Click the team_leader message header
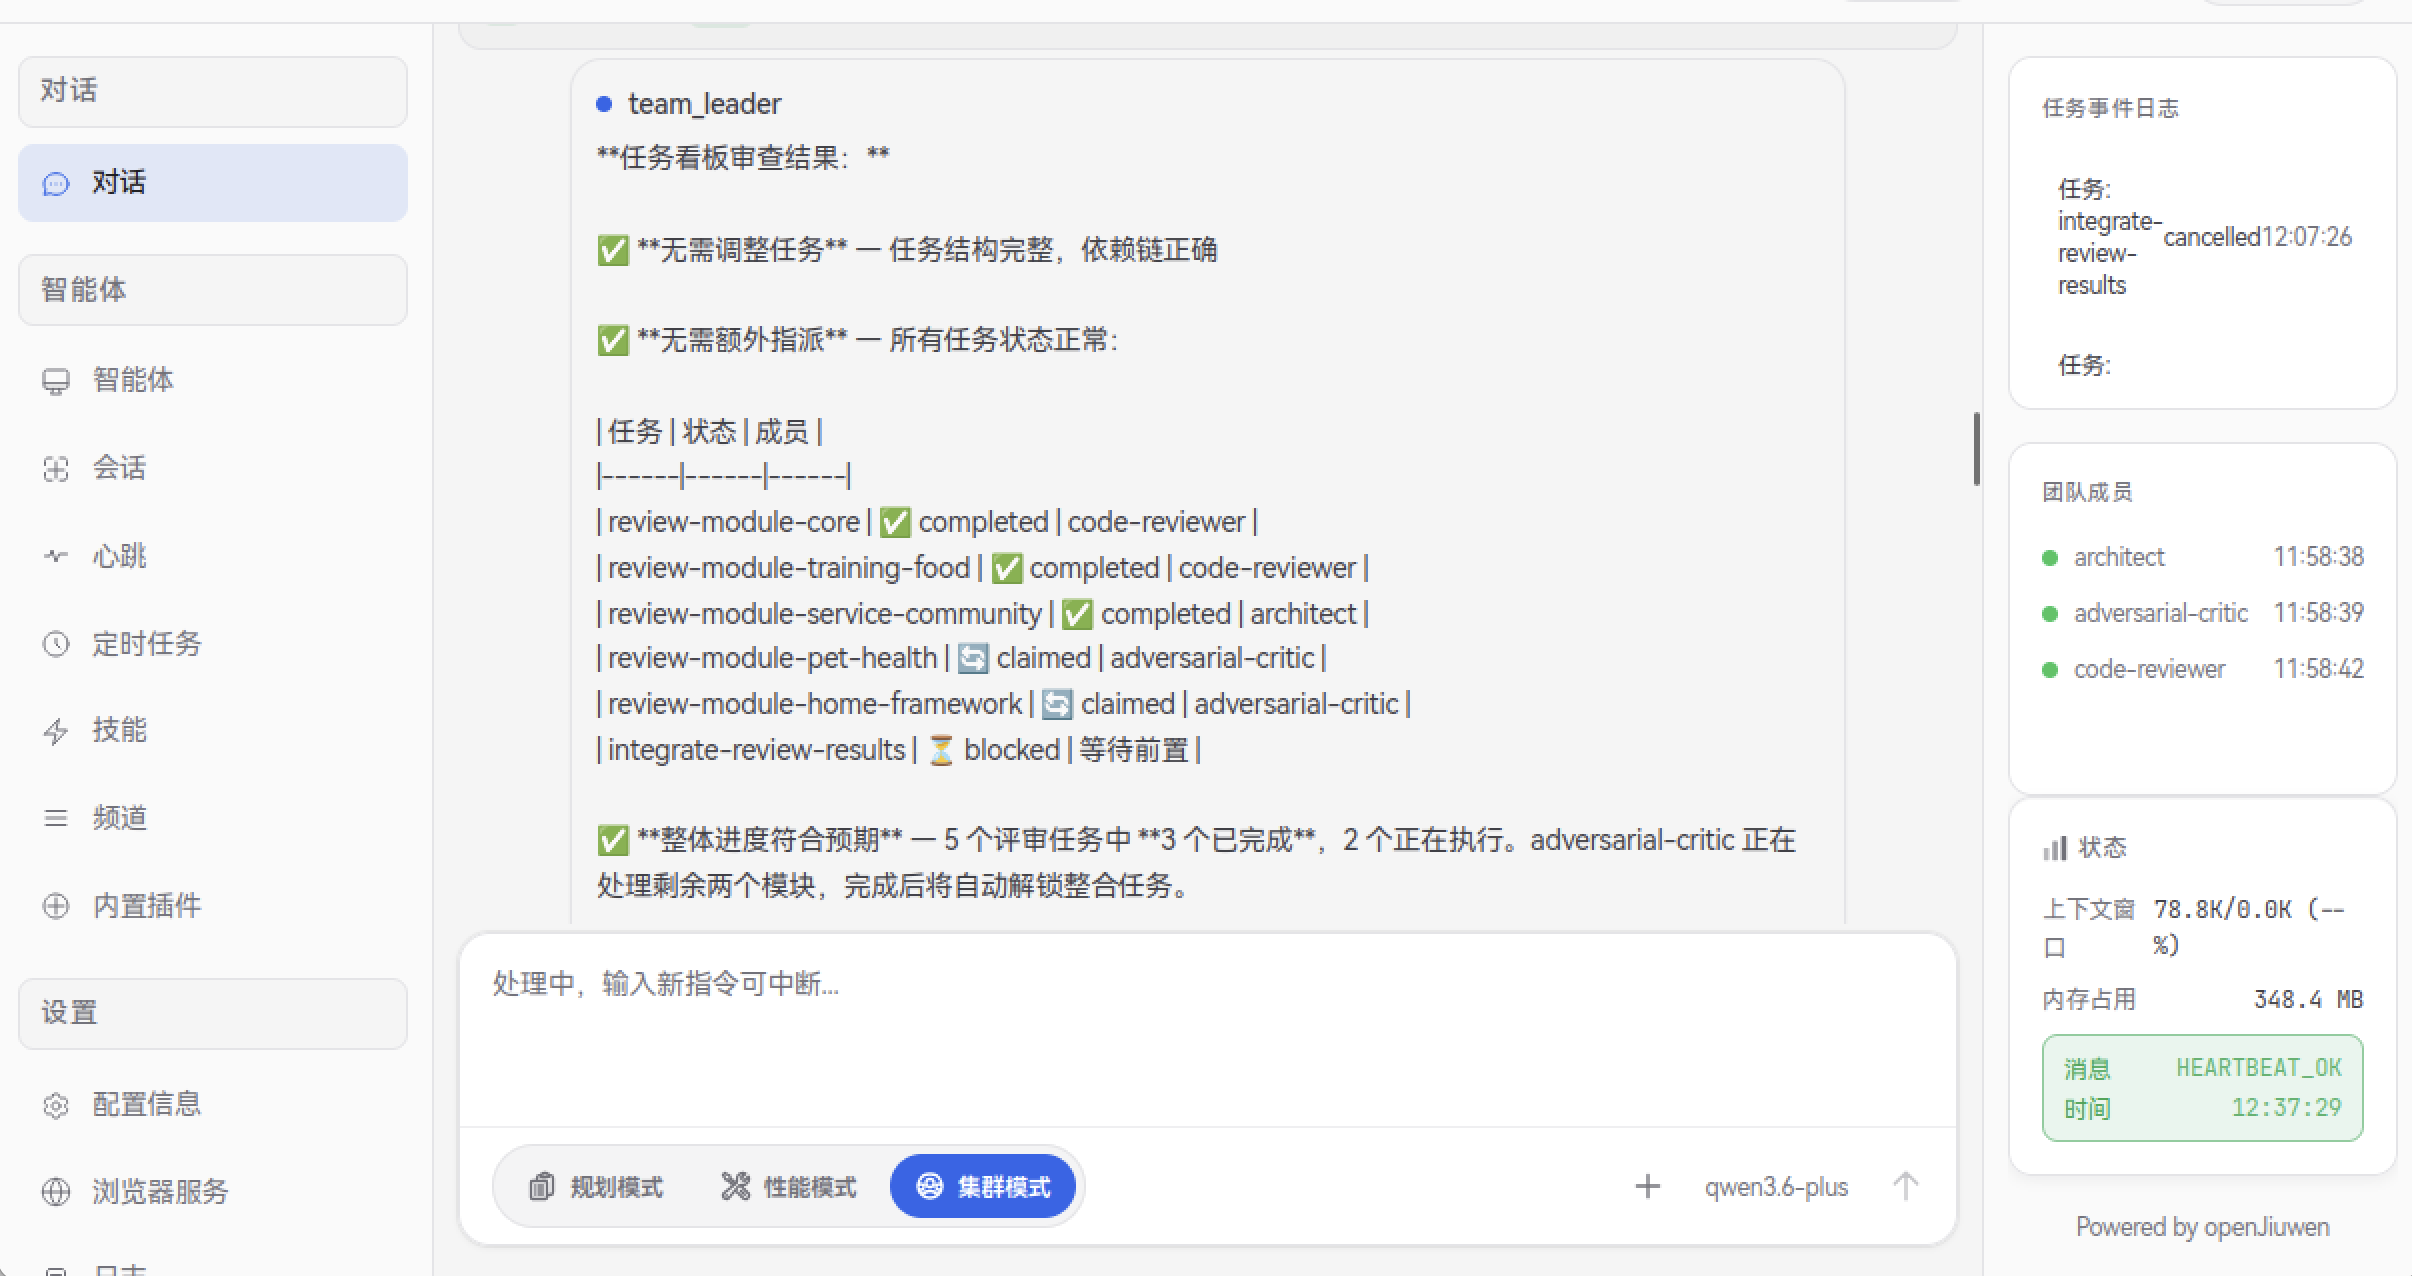2412x1276 pixels. (704, 104)
